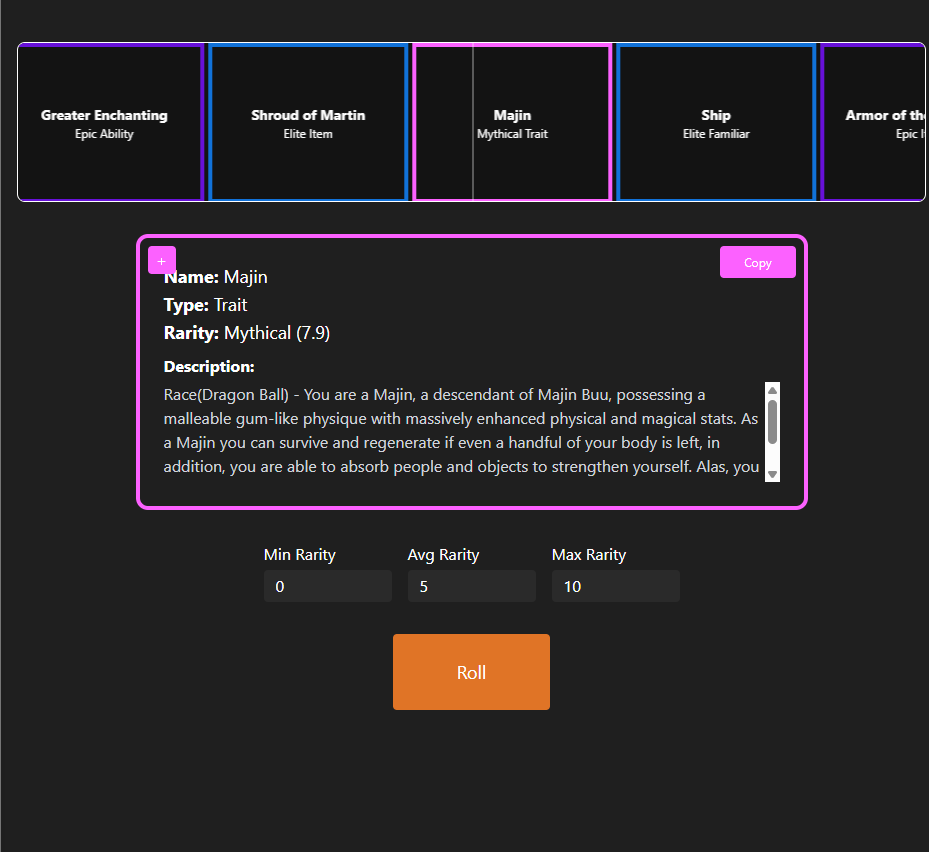
Task: Click the 'Rarity: Mythical (7.9)' text line
Action: (x=246, y=333)
